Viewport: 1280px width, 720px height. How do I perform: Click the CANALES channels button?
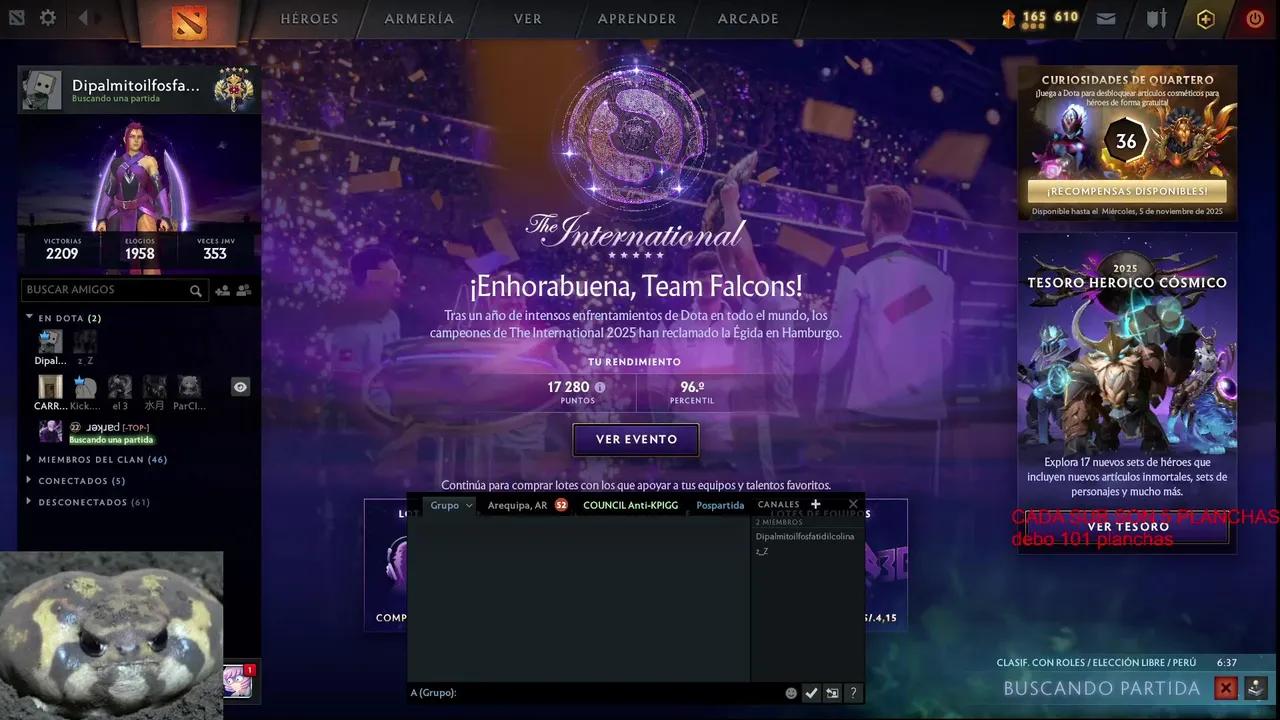[x=778, y=504]
